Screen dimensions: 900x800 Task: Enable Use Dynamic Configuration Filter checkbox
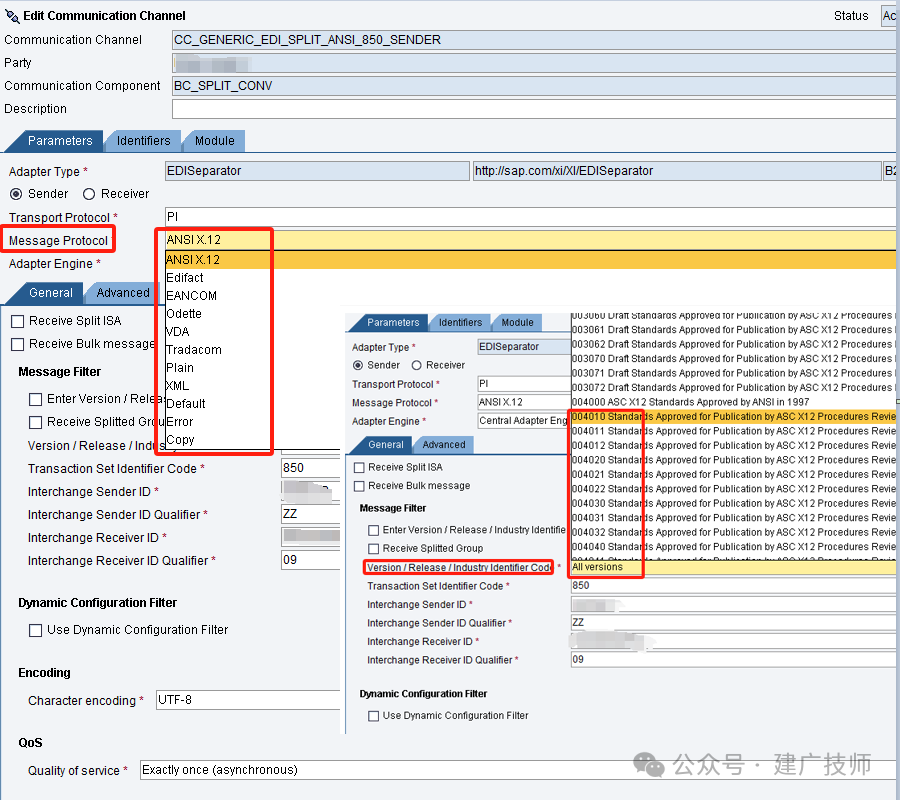[x=36, y=630]
